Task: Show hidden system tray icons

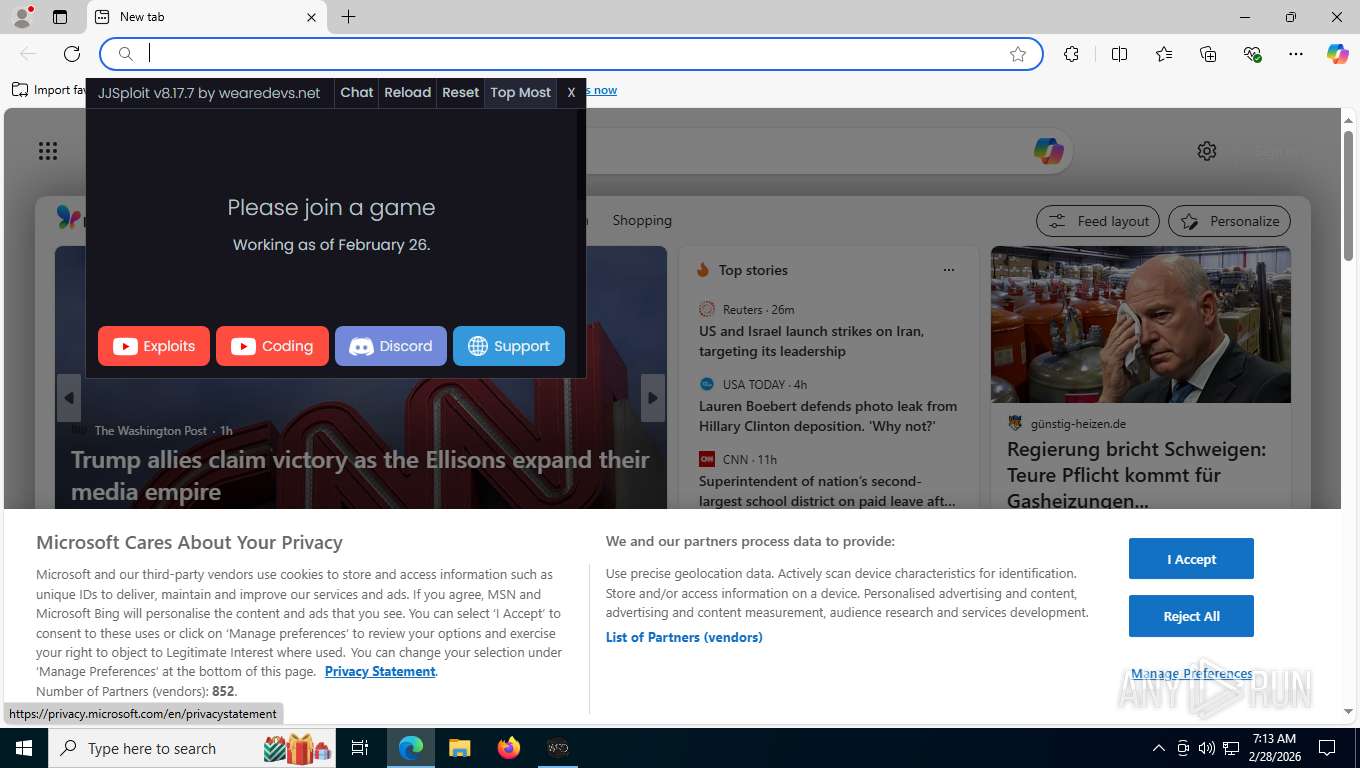Action: point(1159,748)
